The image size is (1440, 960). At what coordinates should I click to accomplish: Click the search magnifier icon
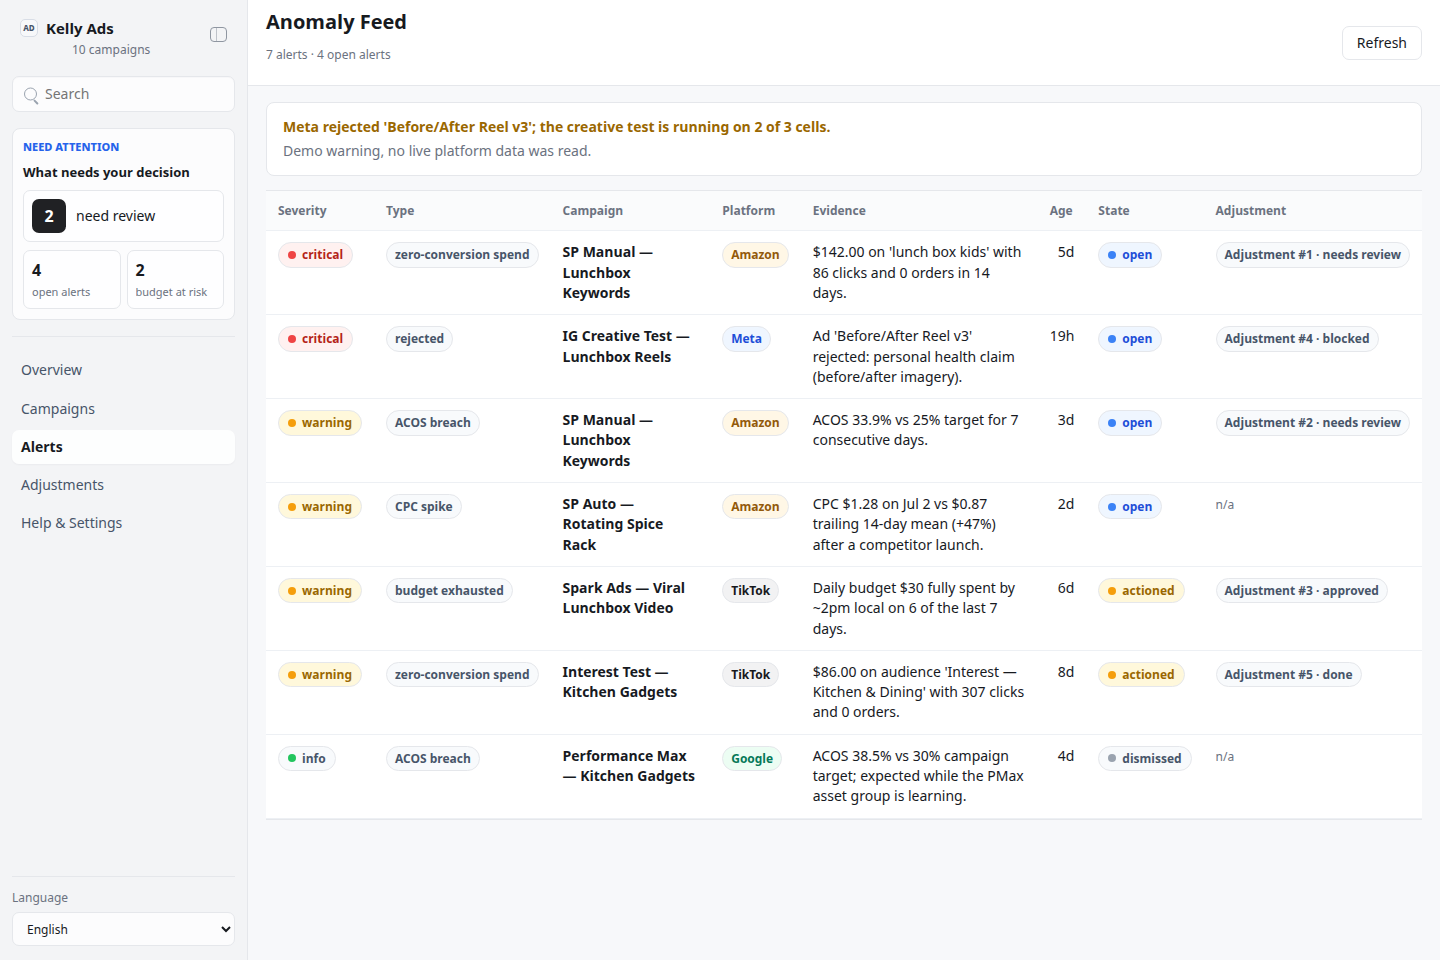coord(31,95)
